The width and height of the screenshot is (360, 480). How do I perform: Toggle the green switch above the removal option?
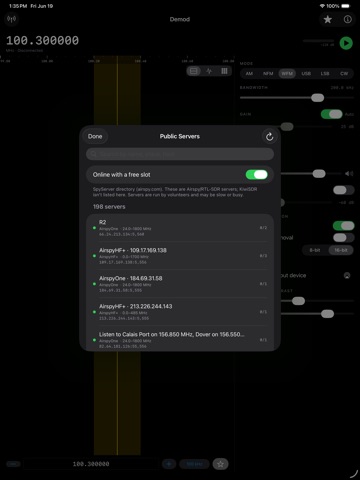(343, 226)
